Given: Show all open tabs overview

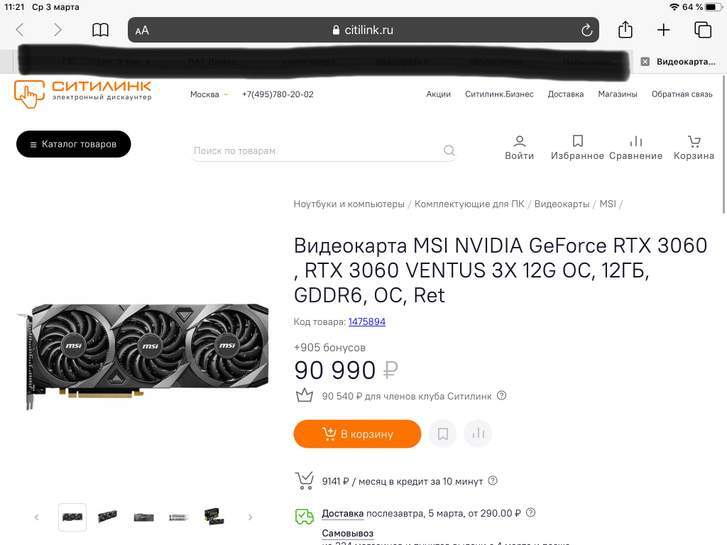Looking at the screenshot, I should (702, 30).
